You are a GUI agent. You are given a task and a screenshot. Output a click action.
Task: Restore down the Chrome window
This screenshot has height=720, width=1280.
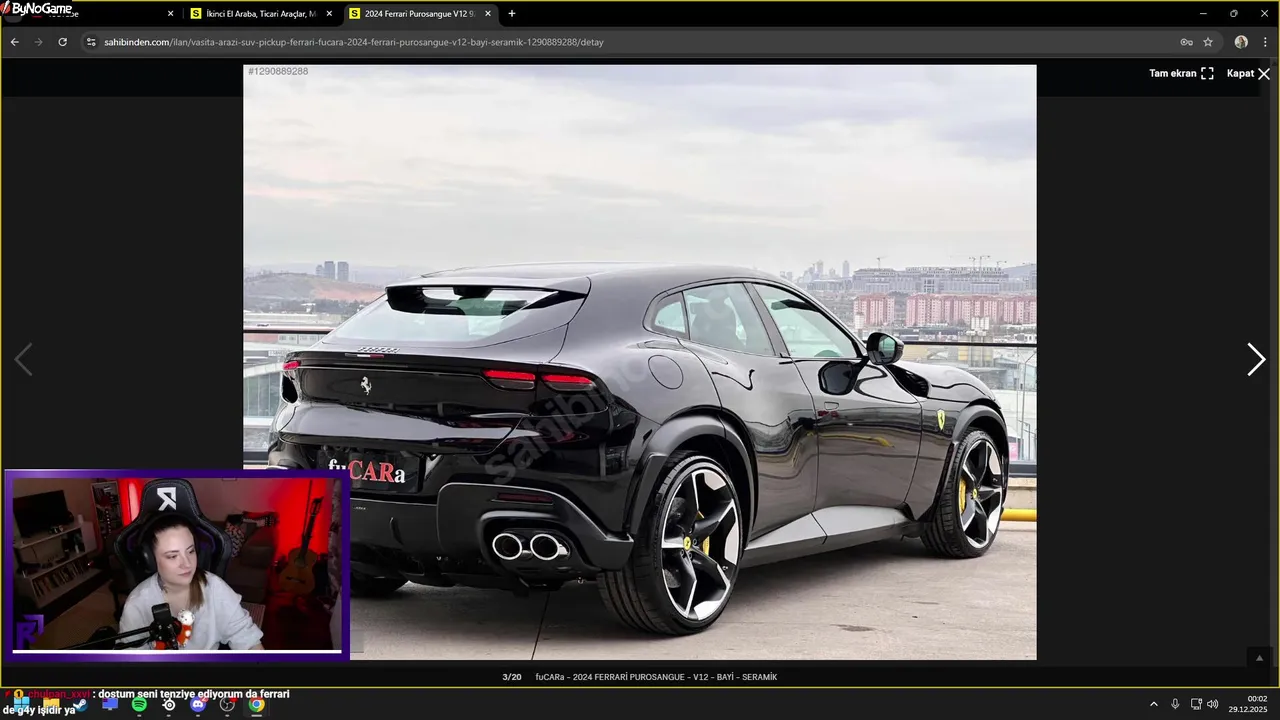(1234, 14)
